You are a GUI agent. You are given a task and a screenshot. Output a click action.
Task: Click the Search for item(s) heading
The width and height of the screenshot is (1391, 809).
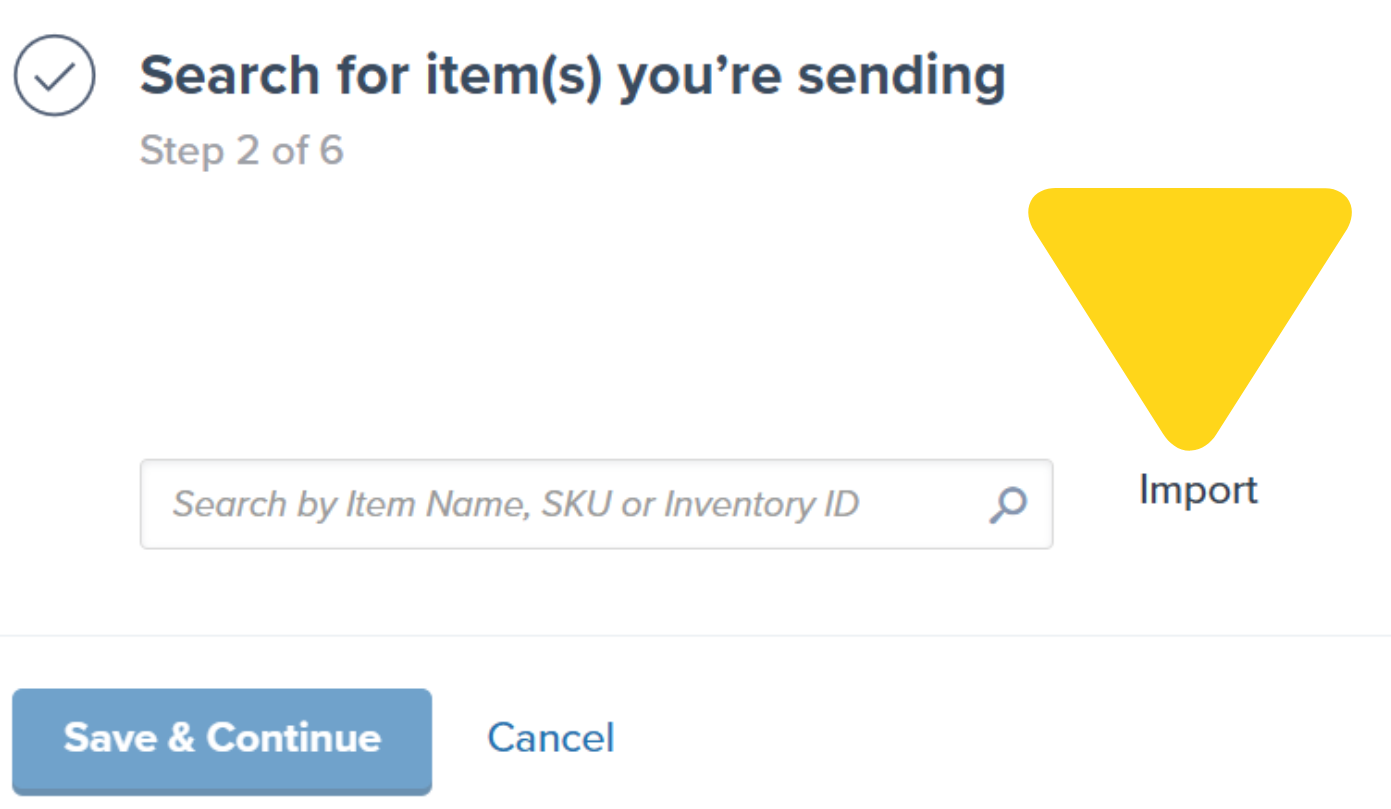pyautogui.click(x=572, y=75)
